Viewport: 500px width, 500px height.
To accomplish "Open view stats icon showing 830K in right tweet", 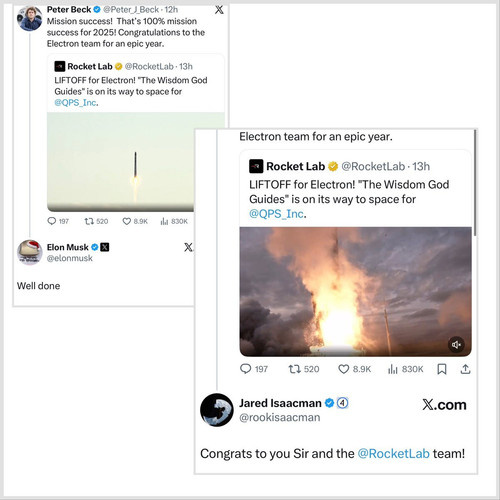I will 393,369.
